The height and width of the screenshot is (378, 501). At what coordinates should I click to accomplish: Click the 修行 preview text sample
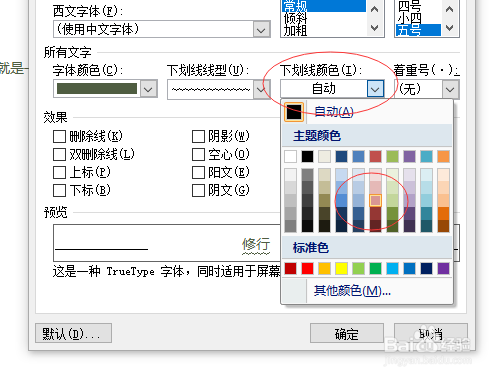256,244
